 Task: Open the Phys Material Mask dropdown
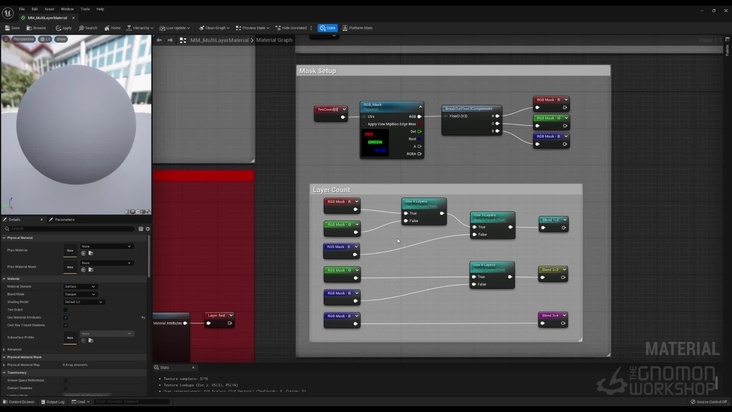(106, 263)
